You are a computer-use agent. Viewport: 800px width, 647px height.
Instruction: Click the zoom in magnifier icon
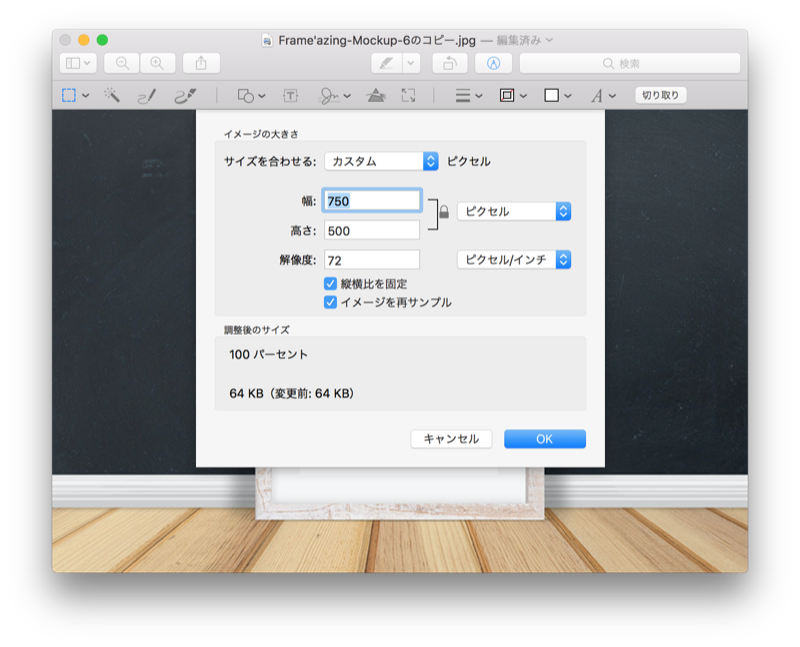click(x=158, y=63)
